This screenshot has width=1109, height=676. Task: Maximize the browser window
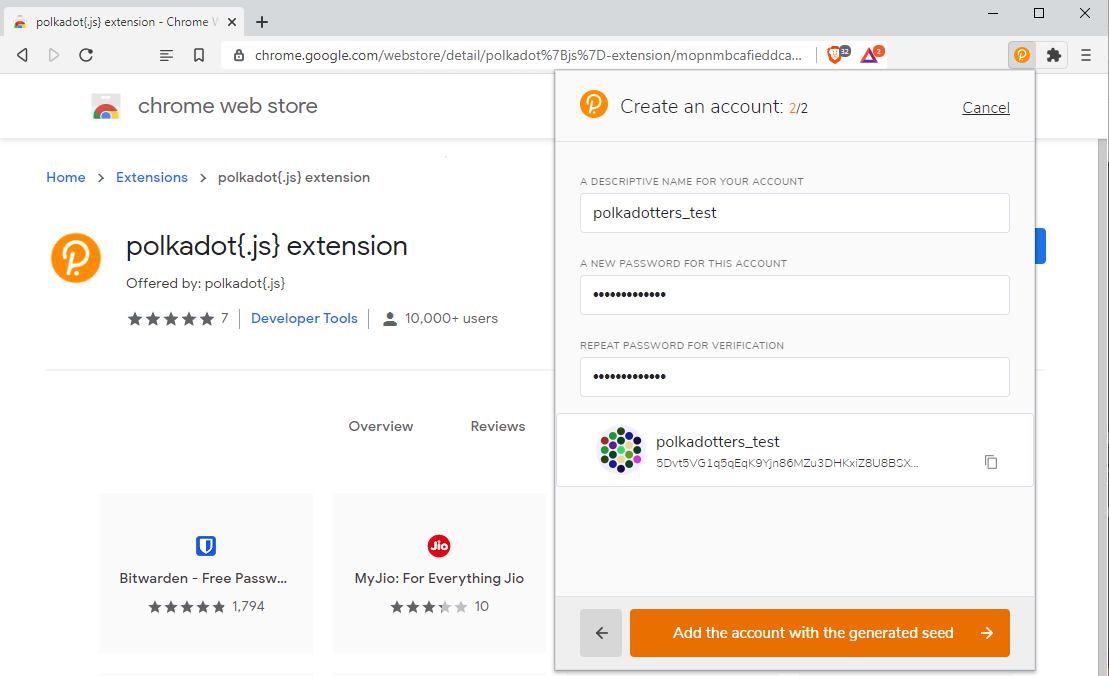1039,13
